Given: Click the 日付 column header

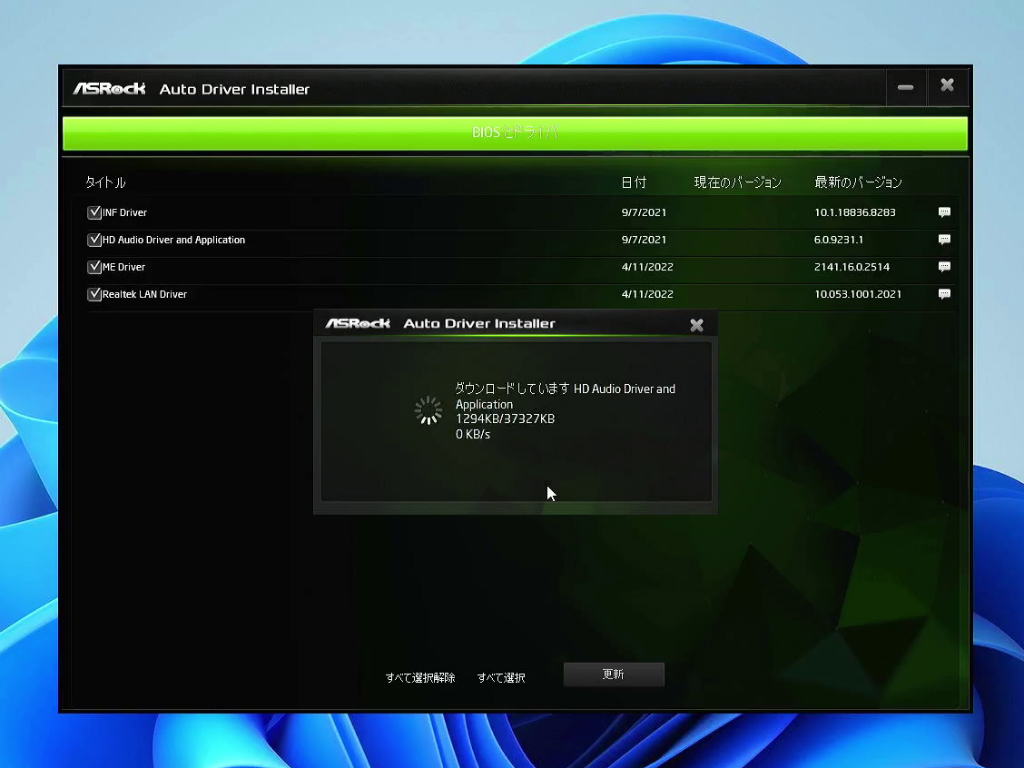Looking at the screenshot, I should point(633,182).
